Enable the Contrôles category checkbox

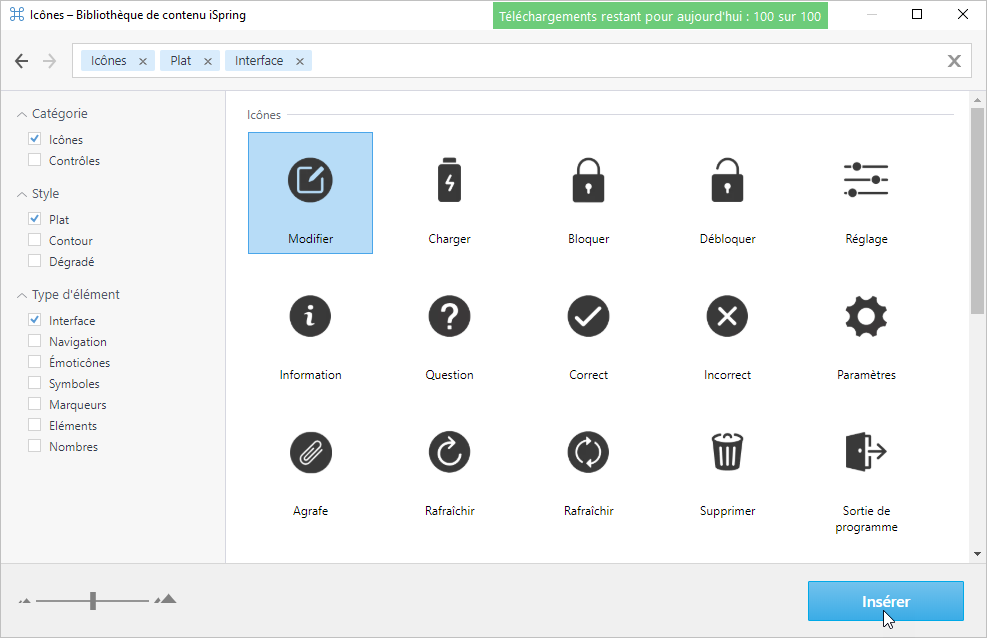point(35,160)
